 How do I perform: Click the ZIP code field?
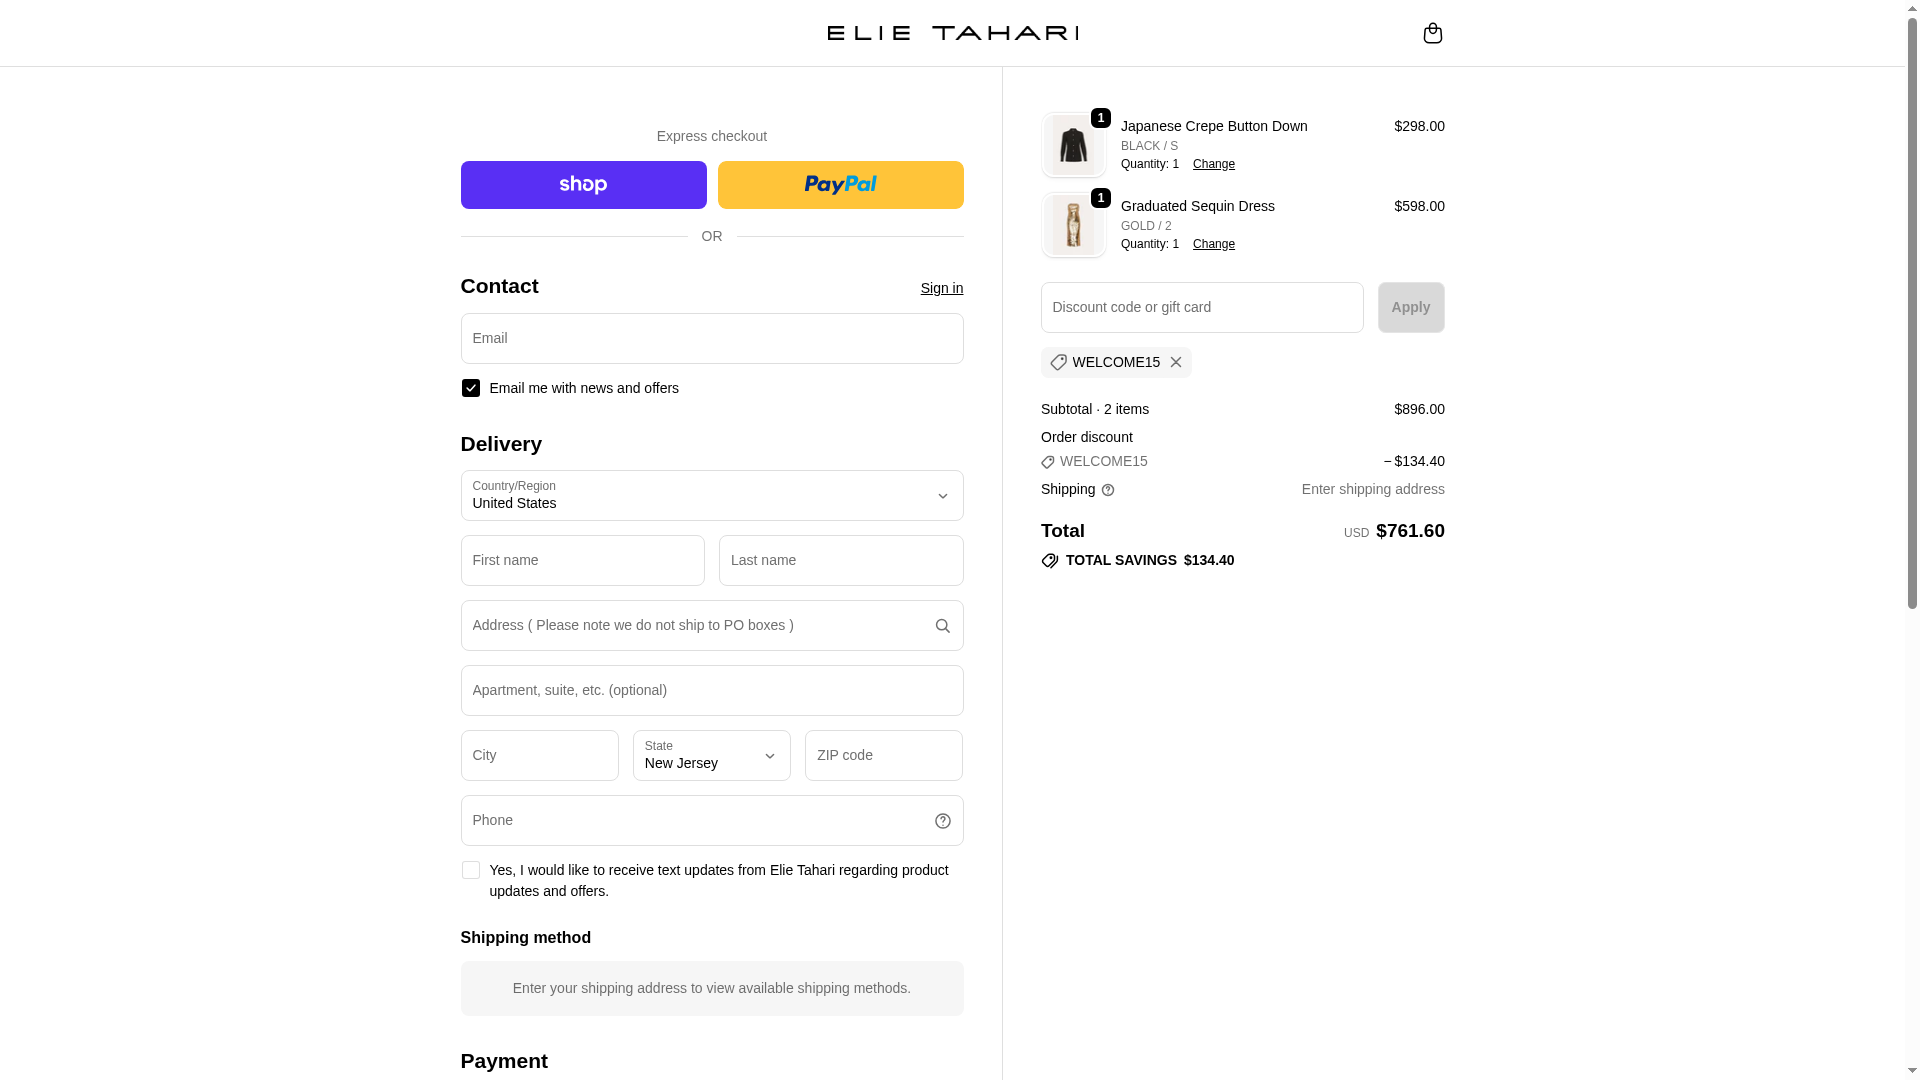coord(884,755)
